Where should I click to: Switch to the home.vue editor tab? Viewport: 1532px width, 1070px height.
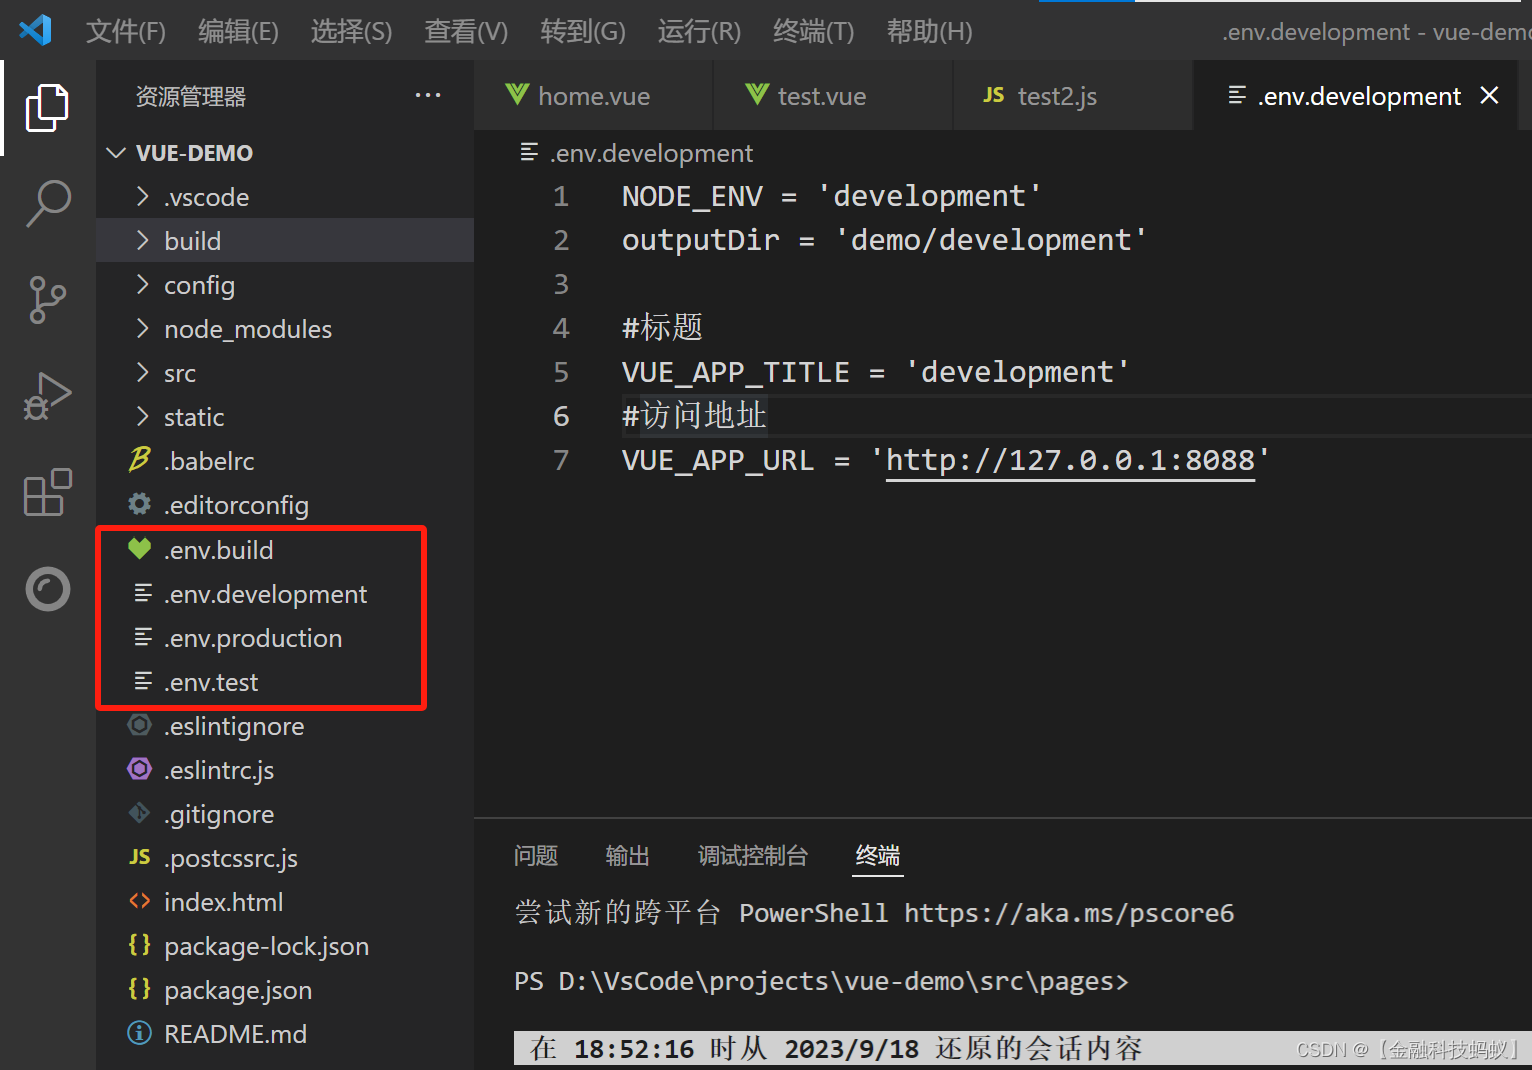click(593, 96)
